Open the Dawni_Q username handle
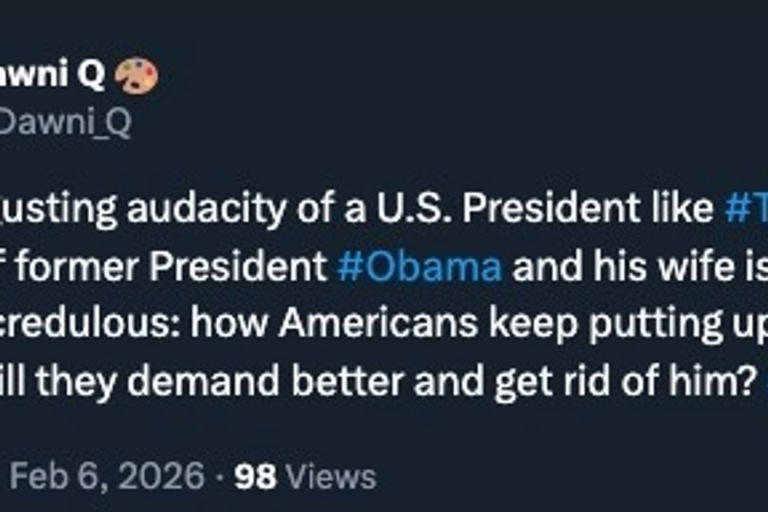 pyautogui.click(x=65, y=122)
